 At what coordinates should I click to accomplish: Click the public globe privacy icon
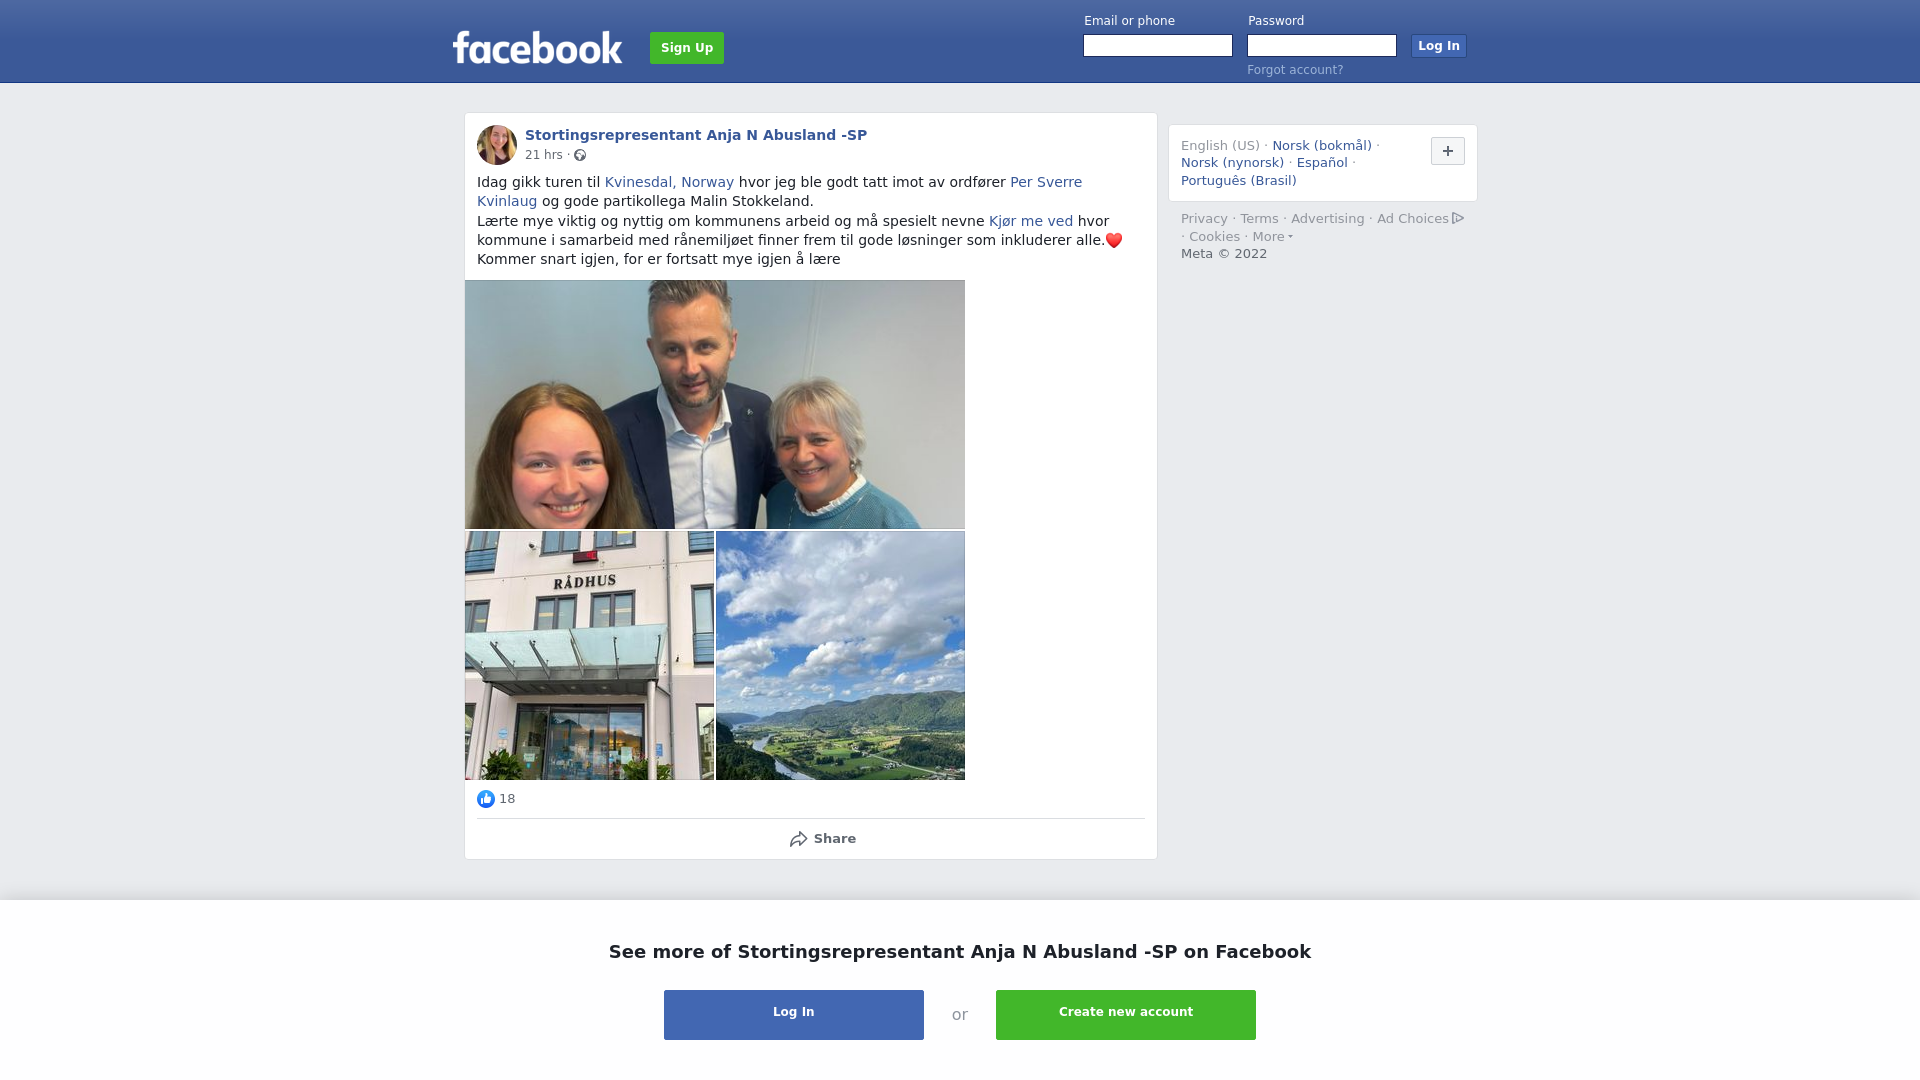click(580, 155)
